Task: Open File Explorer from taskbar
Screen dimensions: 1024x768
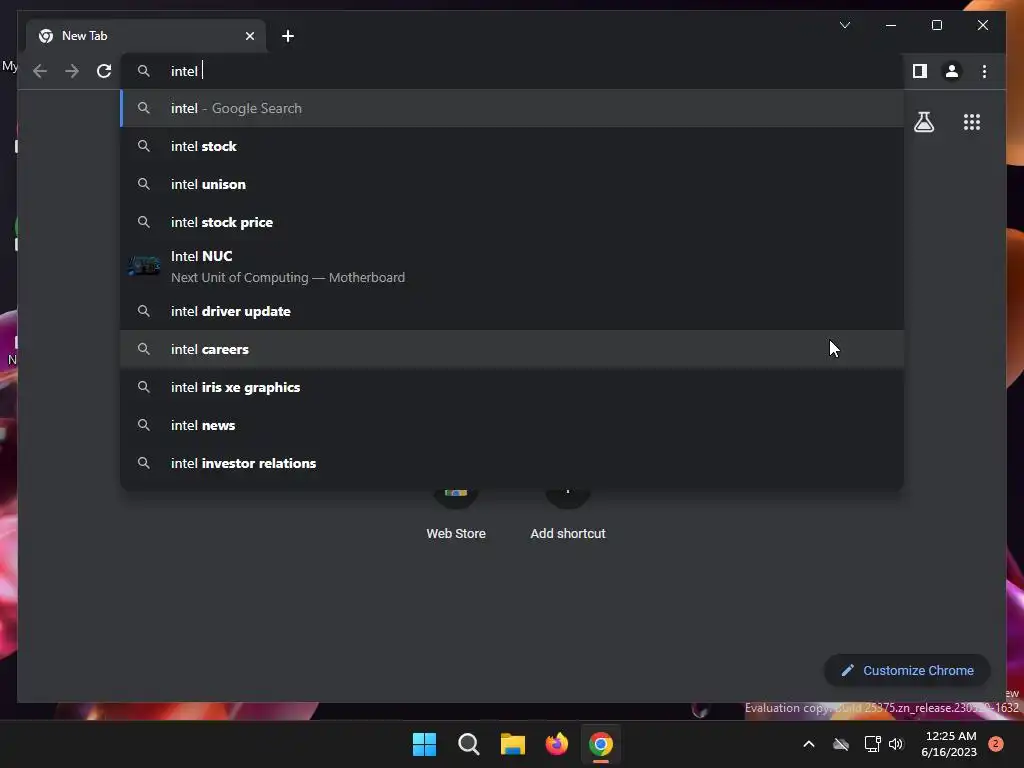Action: pos(513,744)
